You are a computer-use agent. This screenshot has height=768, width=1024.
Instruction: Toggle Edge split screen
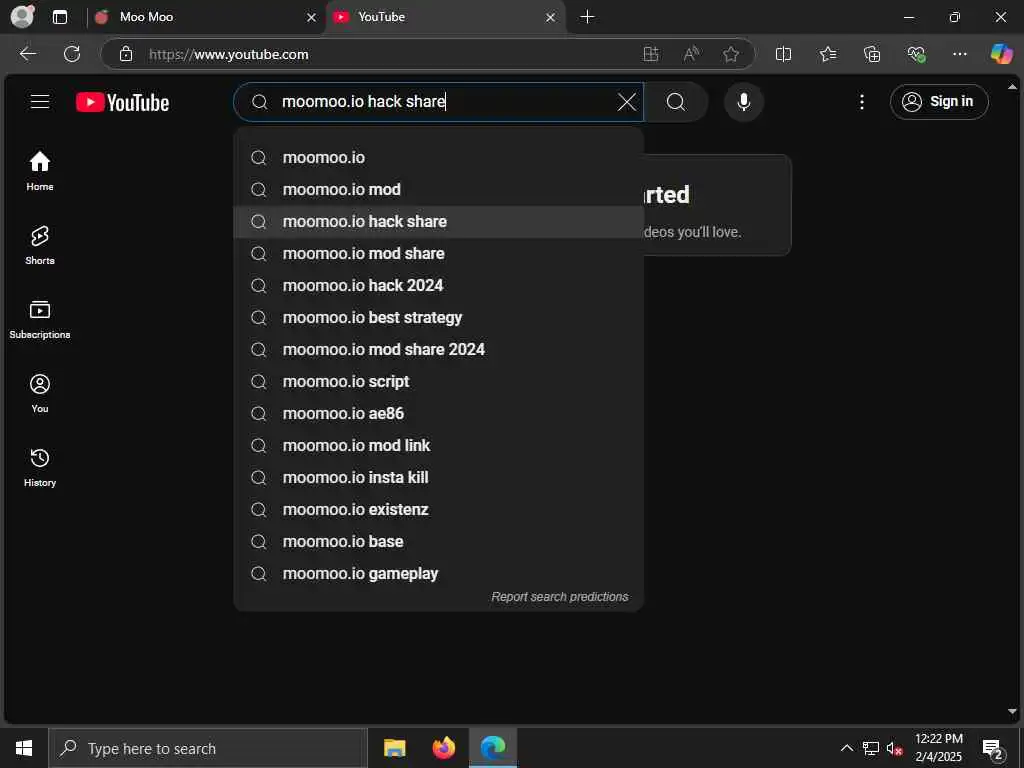(x=783, y=54)
